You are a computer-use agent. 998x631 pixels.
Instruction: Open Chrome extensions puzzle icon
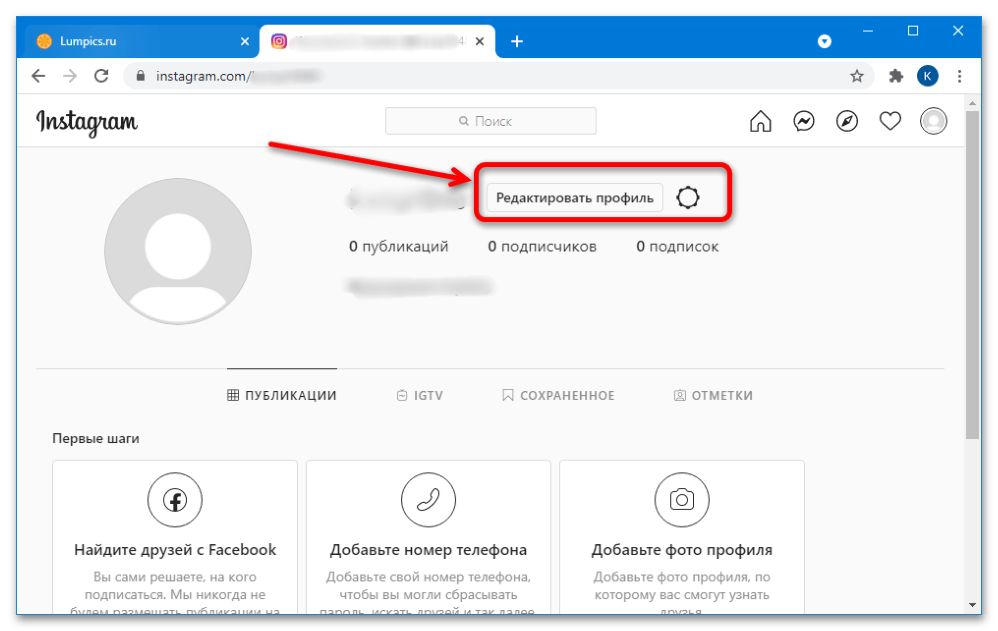tap(896, 76)
